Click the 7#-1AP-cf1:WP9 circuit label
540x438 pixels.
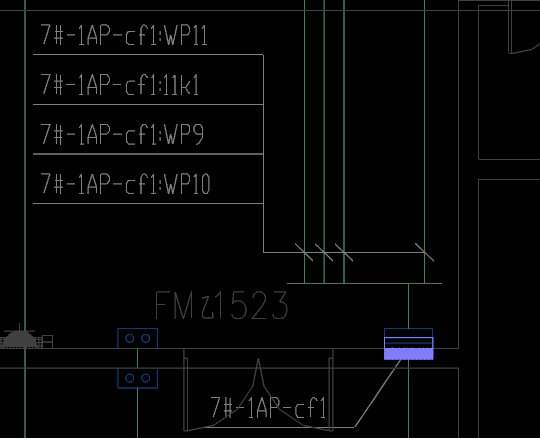pyautogui.click(x=123, y=134)
